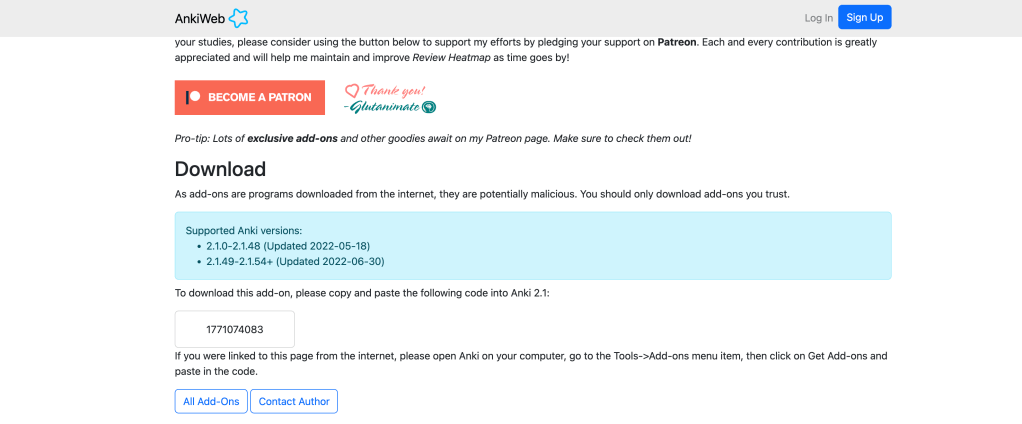Click the AnkiWeb star logo icon
1022x424 pixels.
point(238,18)
